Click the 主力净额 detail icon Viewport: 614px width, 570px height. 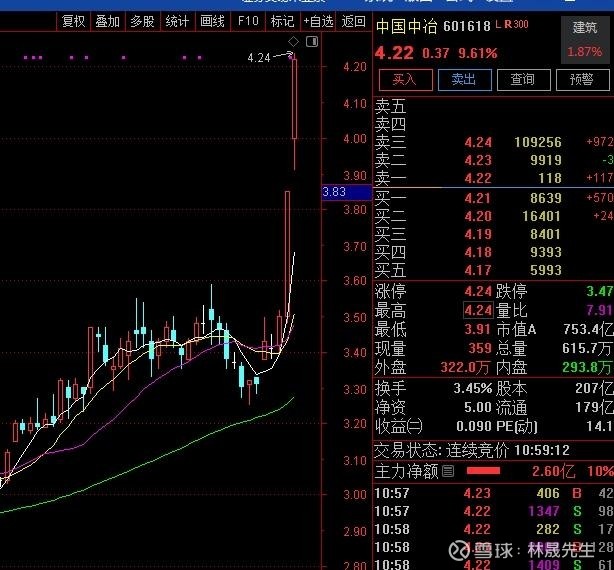point(448,471)
